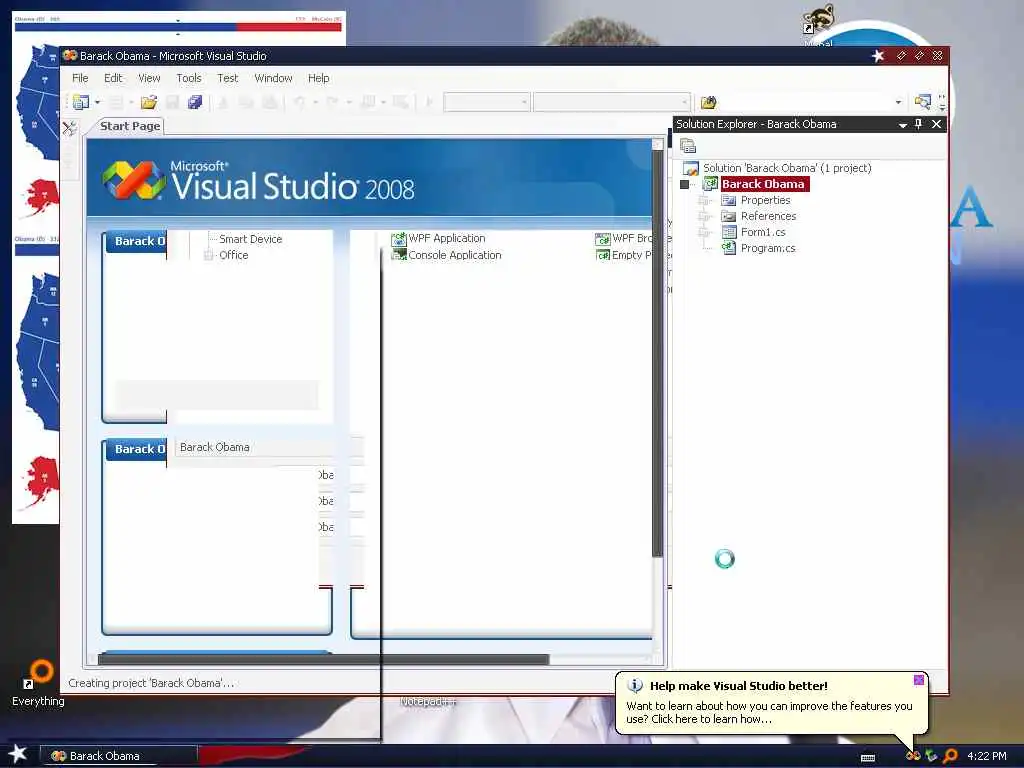Click the Open File folder toolbar icon

[149, 102]
